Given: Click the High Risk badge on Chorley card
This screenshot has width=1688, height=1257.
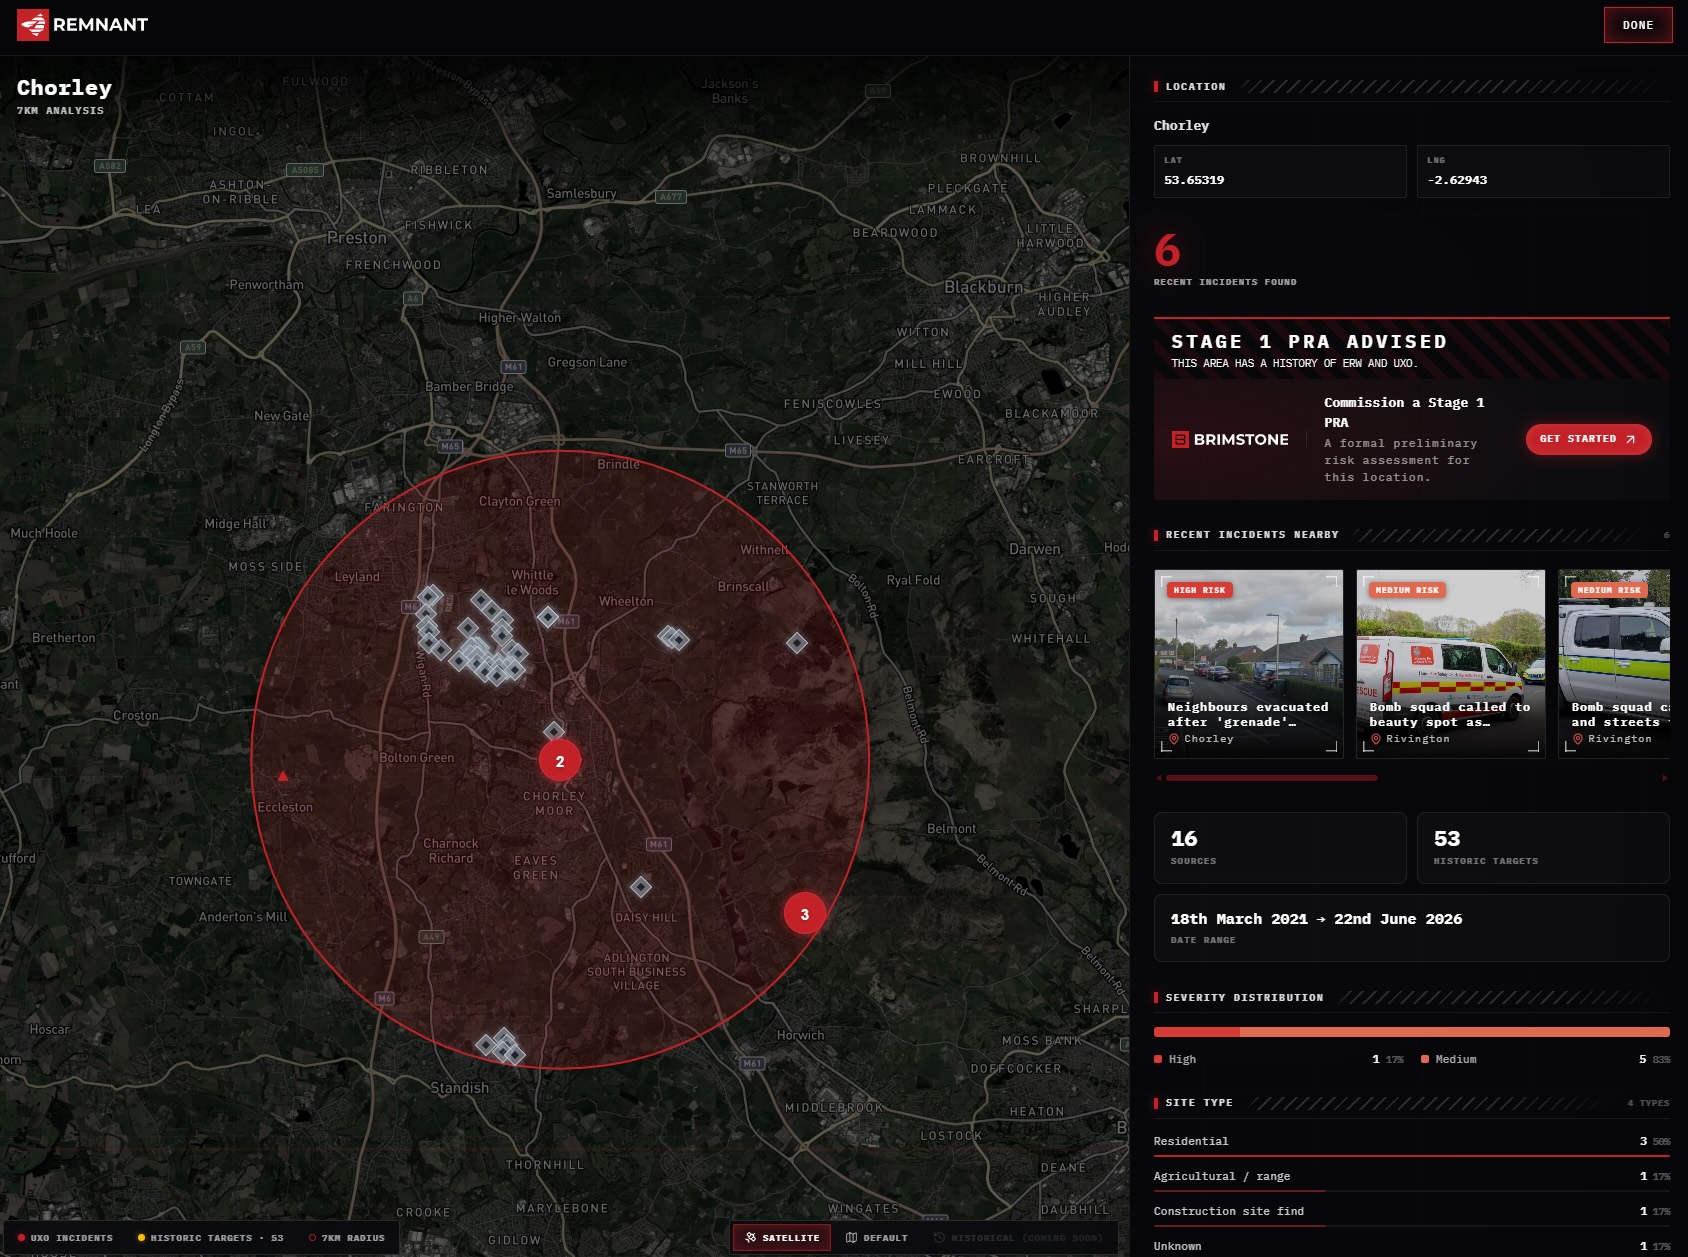Looking at the screenshot, I should [1199, 590].
